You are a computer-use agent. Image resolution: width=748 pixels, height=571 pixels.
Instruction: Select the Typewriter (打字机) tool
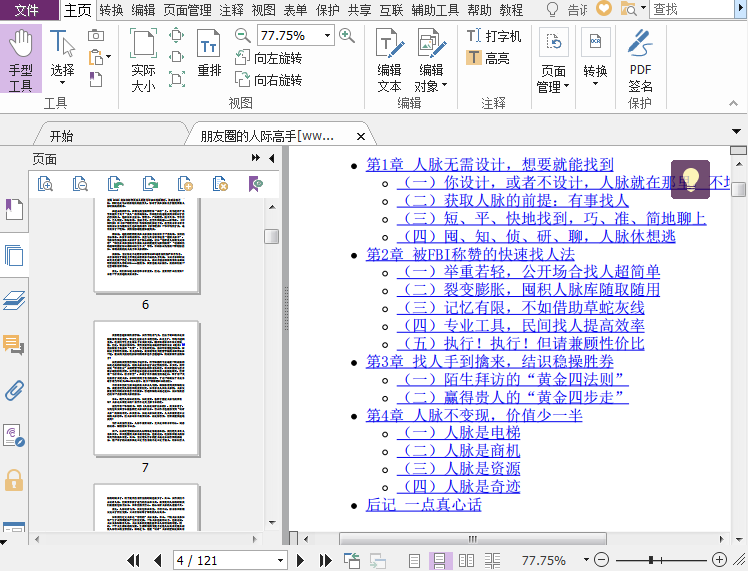tap(494, 36)
